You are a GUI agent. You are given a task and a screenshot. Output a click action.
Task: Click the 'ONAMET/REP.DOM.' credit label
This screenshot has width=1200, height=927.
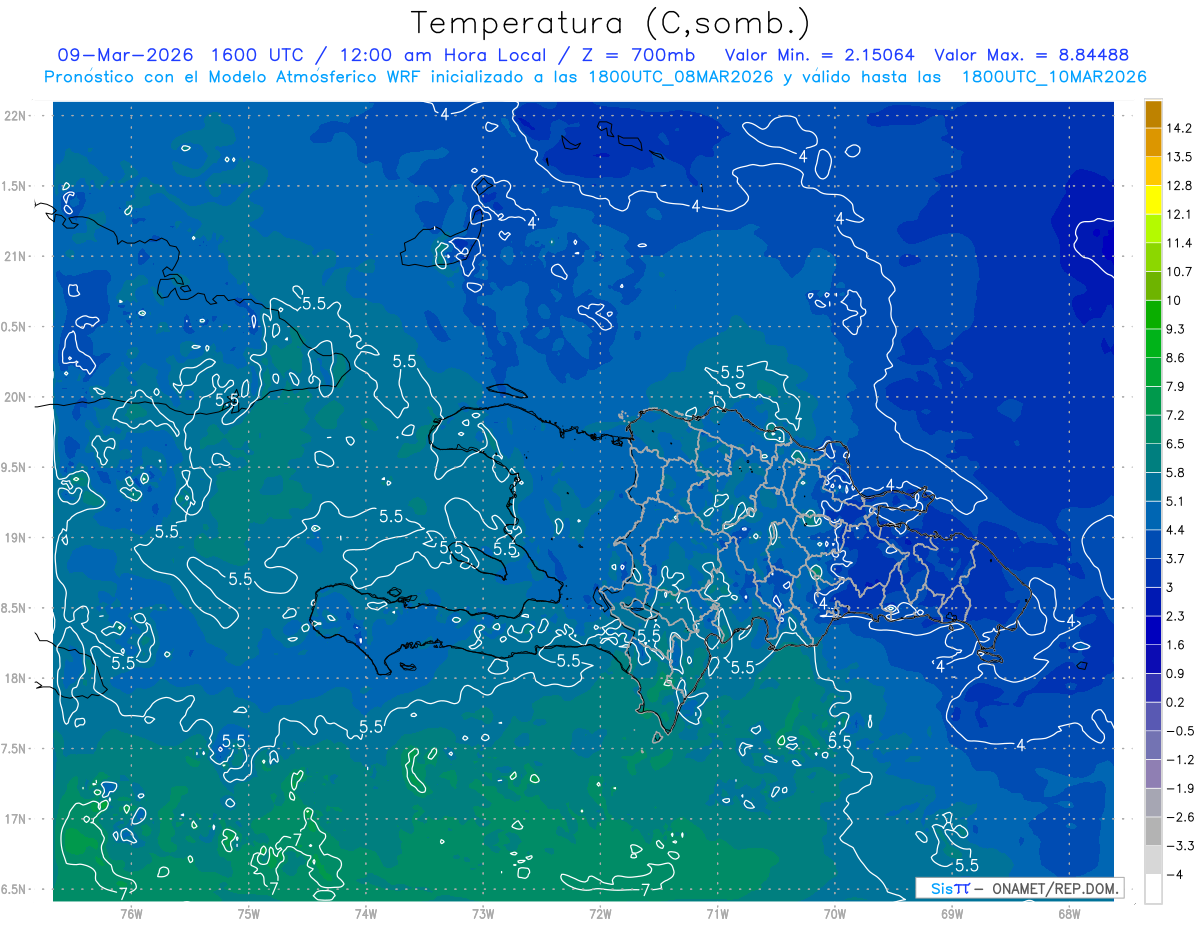[x=1056, y=888]
